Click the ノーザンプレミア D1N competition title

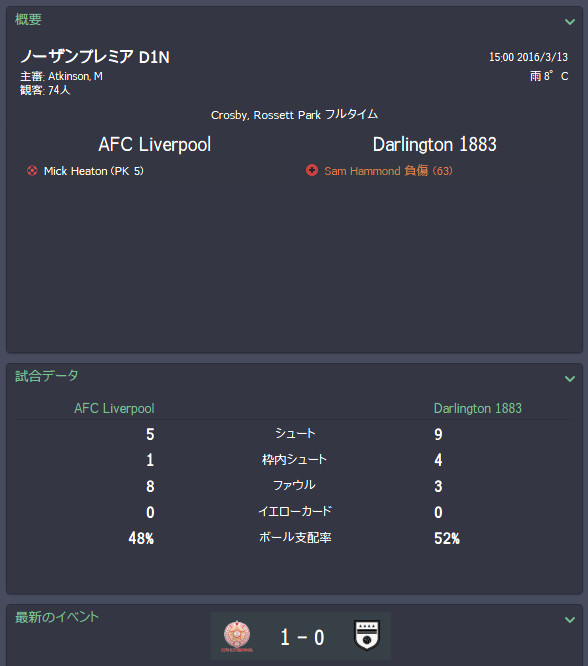coord(95,56)
